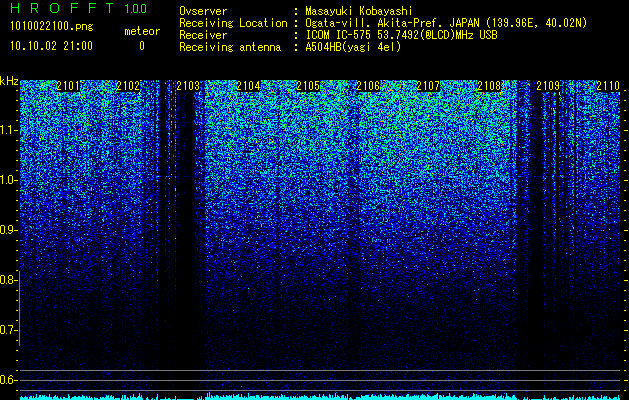The height and width of the screenshot is (400, 629).
Task: Click time marker 2108
Action: pos(489,86)
